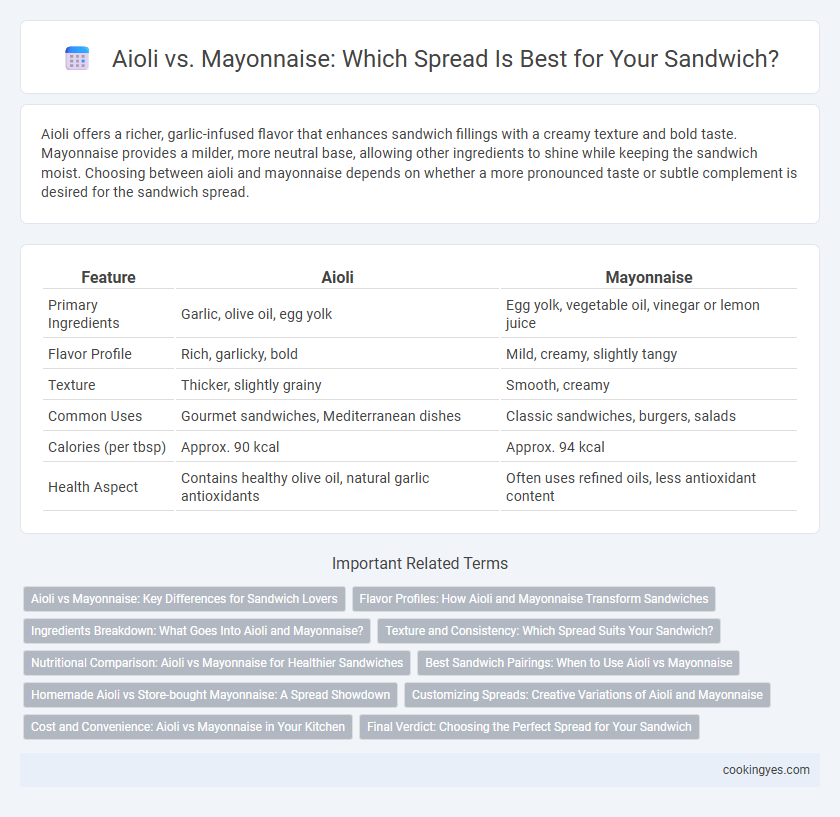This screenshot has height=817, width=840.
Task: Open 'Customizing Spreads: Creative Variations' tag
Action: tap(587, 695)
